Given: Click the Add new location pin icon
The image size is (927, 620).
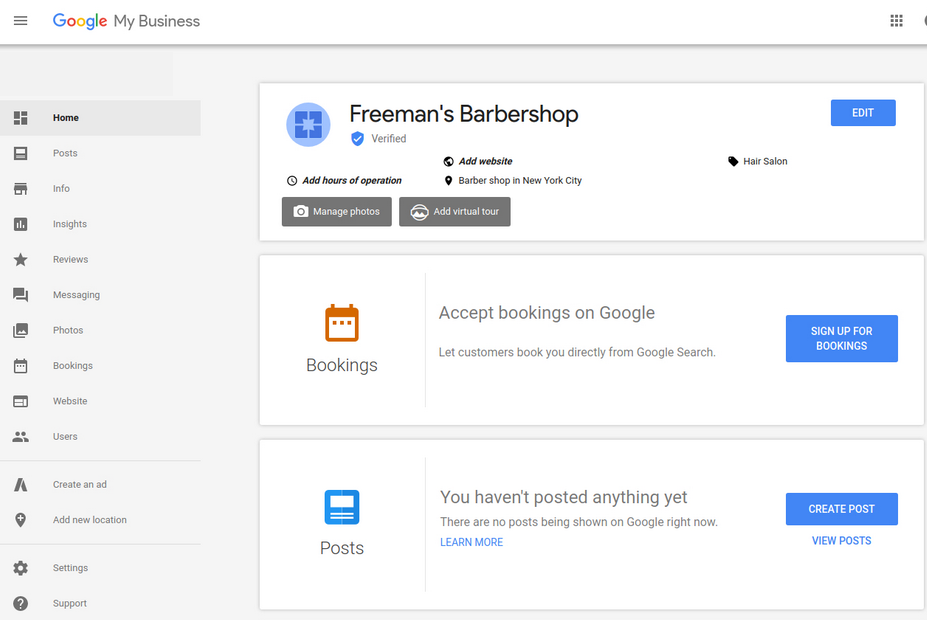Looking at the screenshot, I should coord(21,520).
